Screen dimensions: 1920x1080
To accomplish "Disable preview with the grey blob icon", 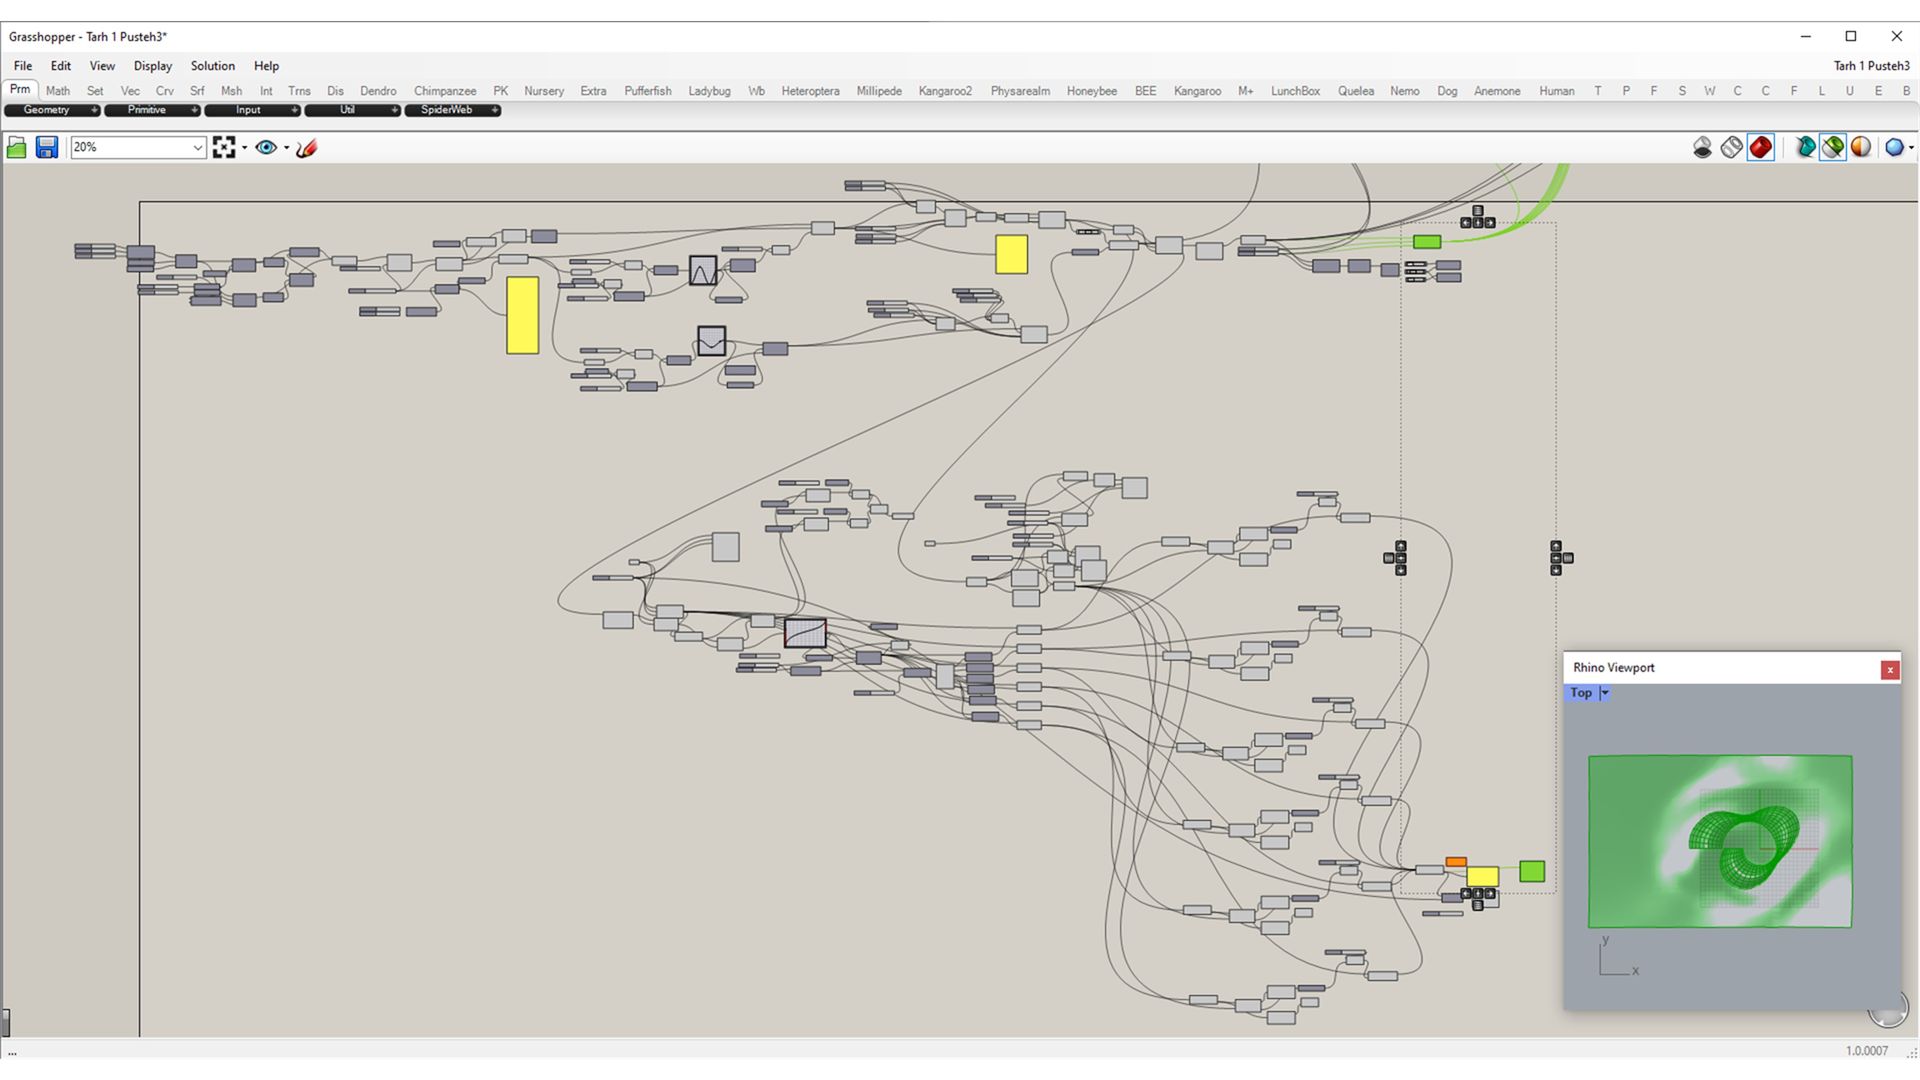I will [1702, 148].
